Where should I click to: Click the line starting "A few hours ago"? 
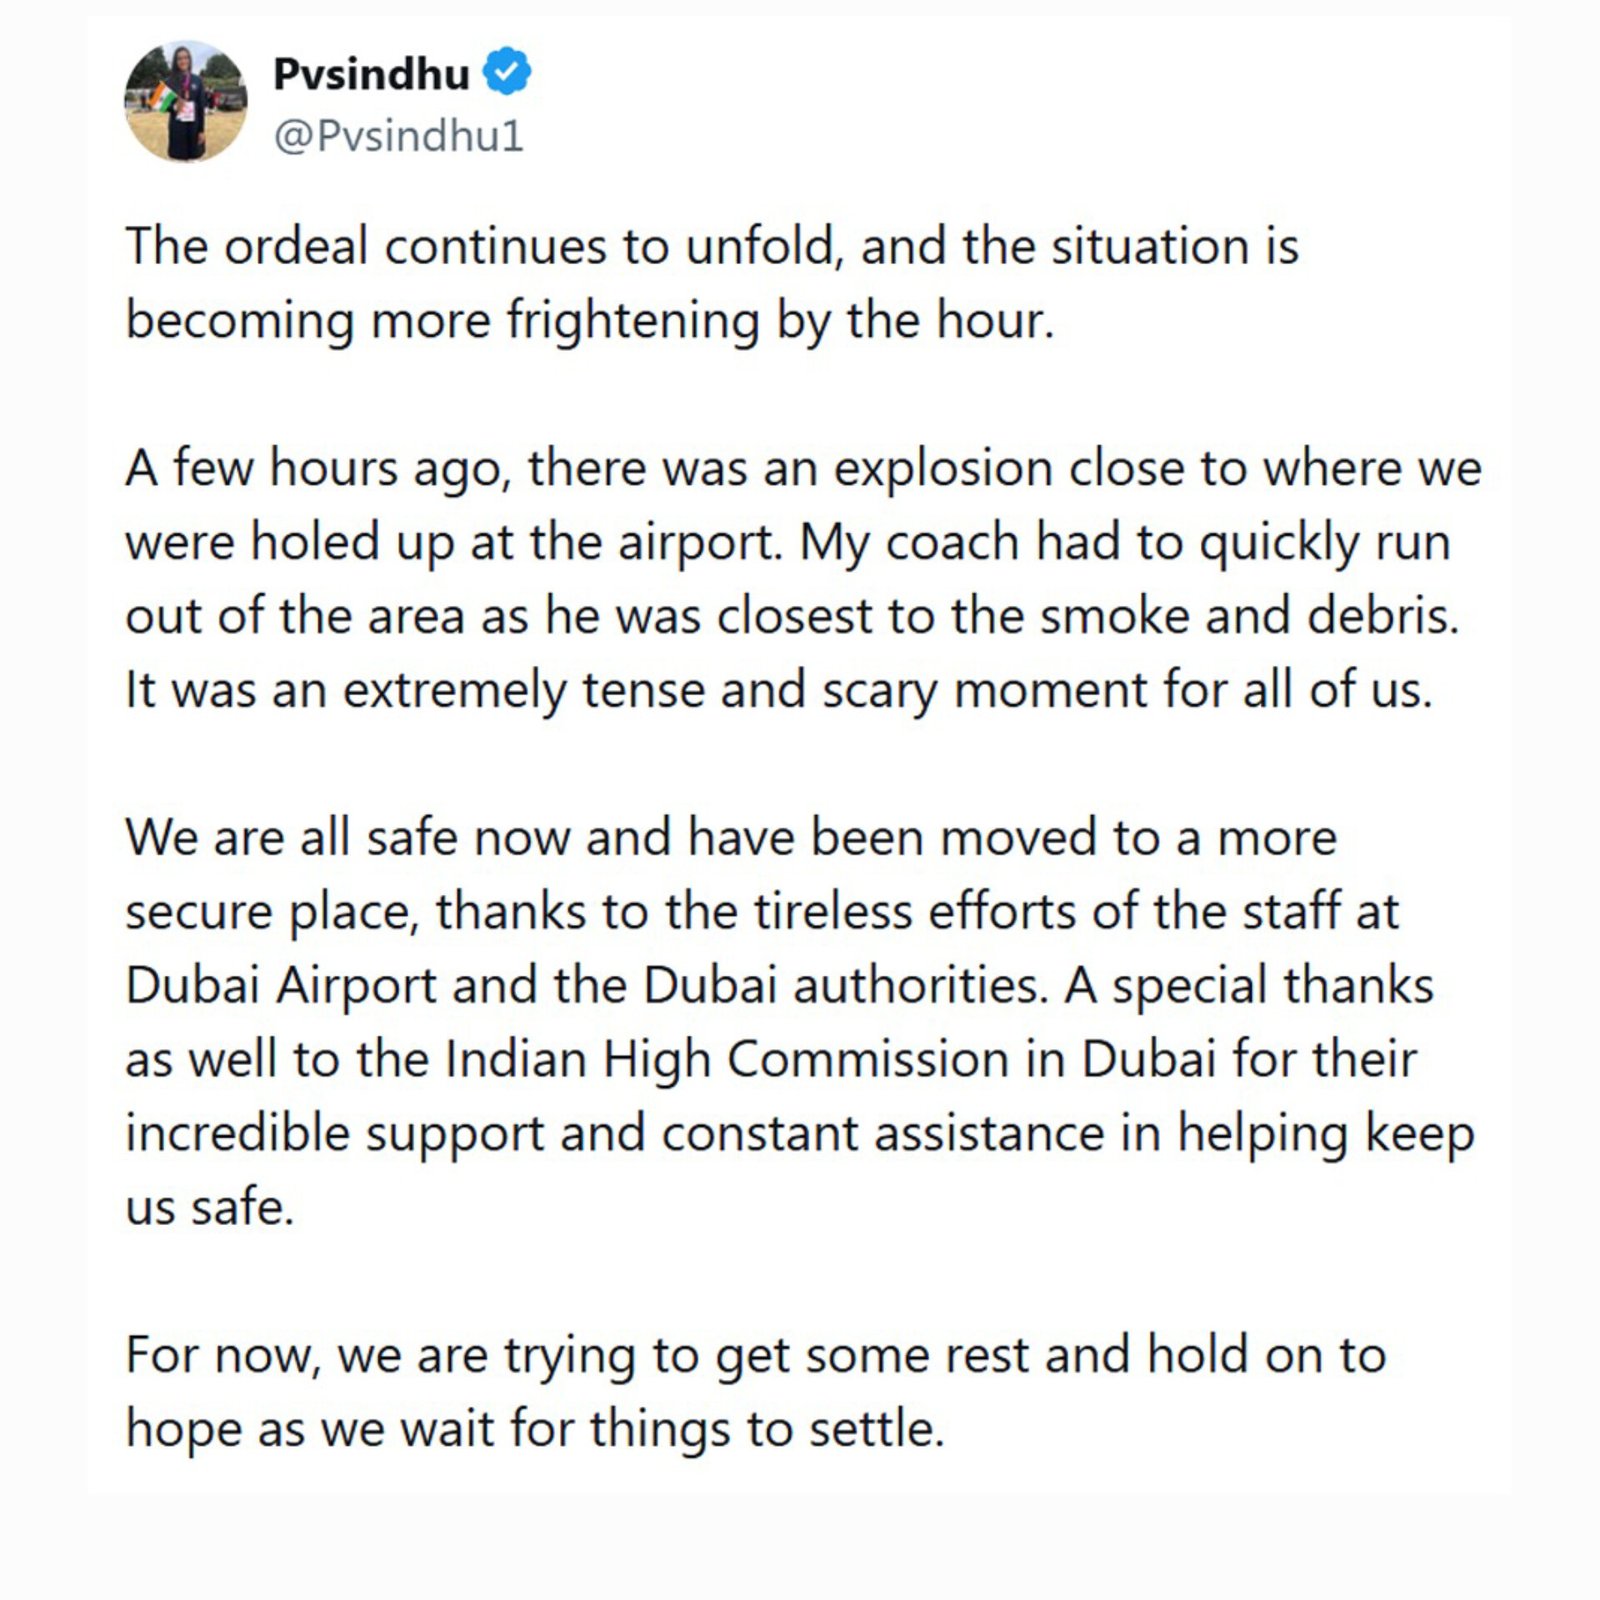[802, 468]
